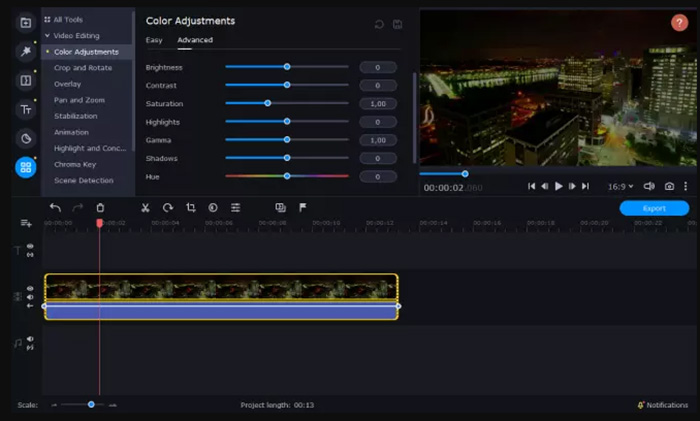
Task: Delete selected clip with trash icon
Action: (x=100, y=208)
